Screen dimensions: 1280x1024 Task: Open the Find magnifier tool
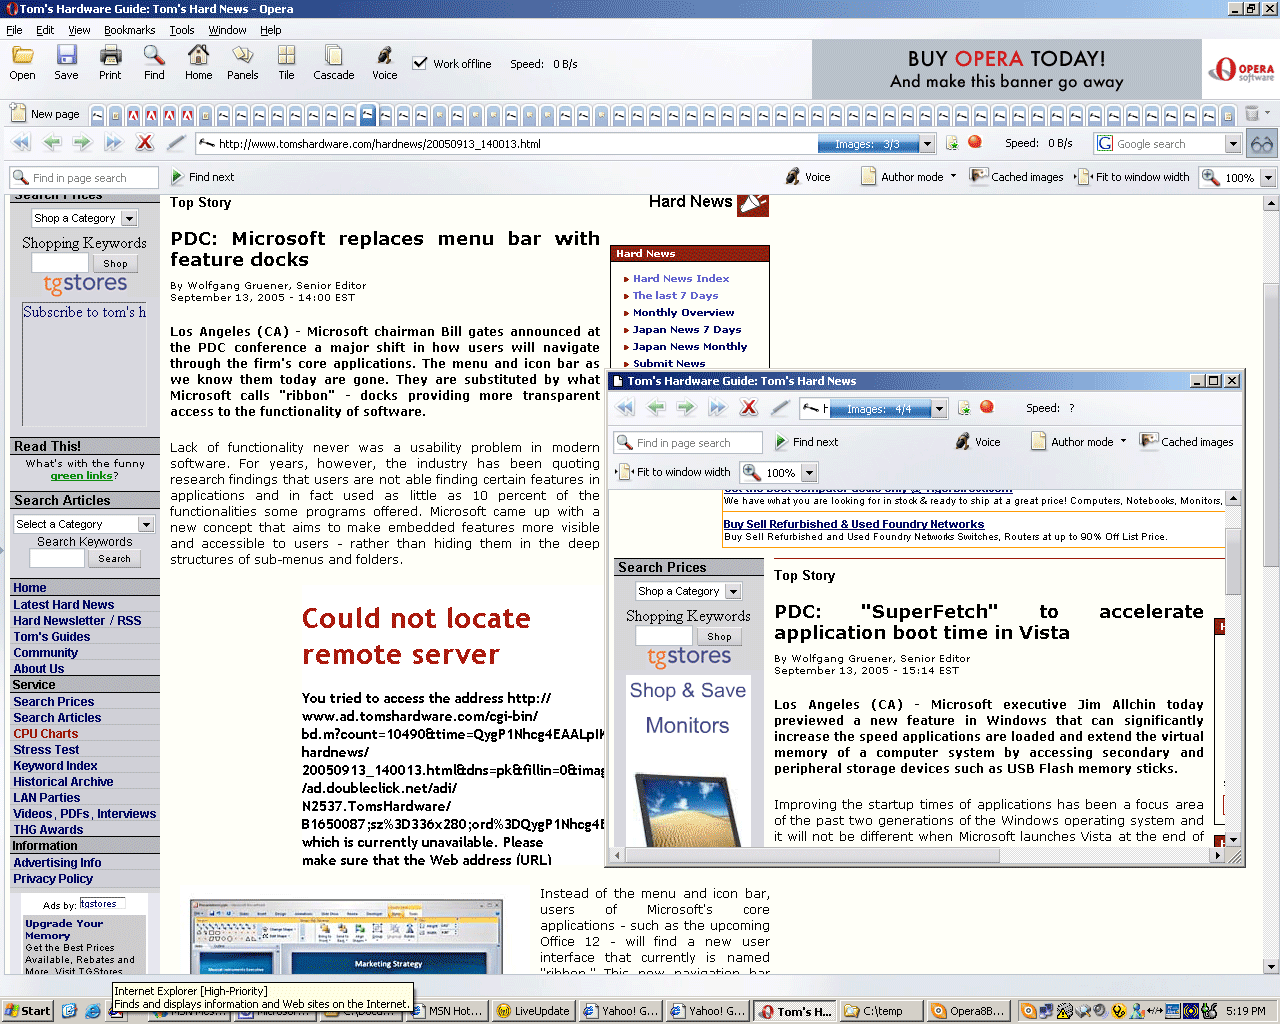click(154, 62)
